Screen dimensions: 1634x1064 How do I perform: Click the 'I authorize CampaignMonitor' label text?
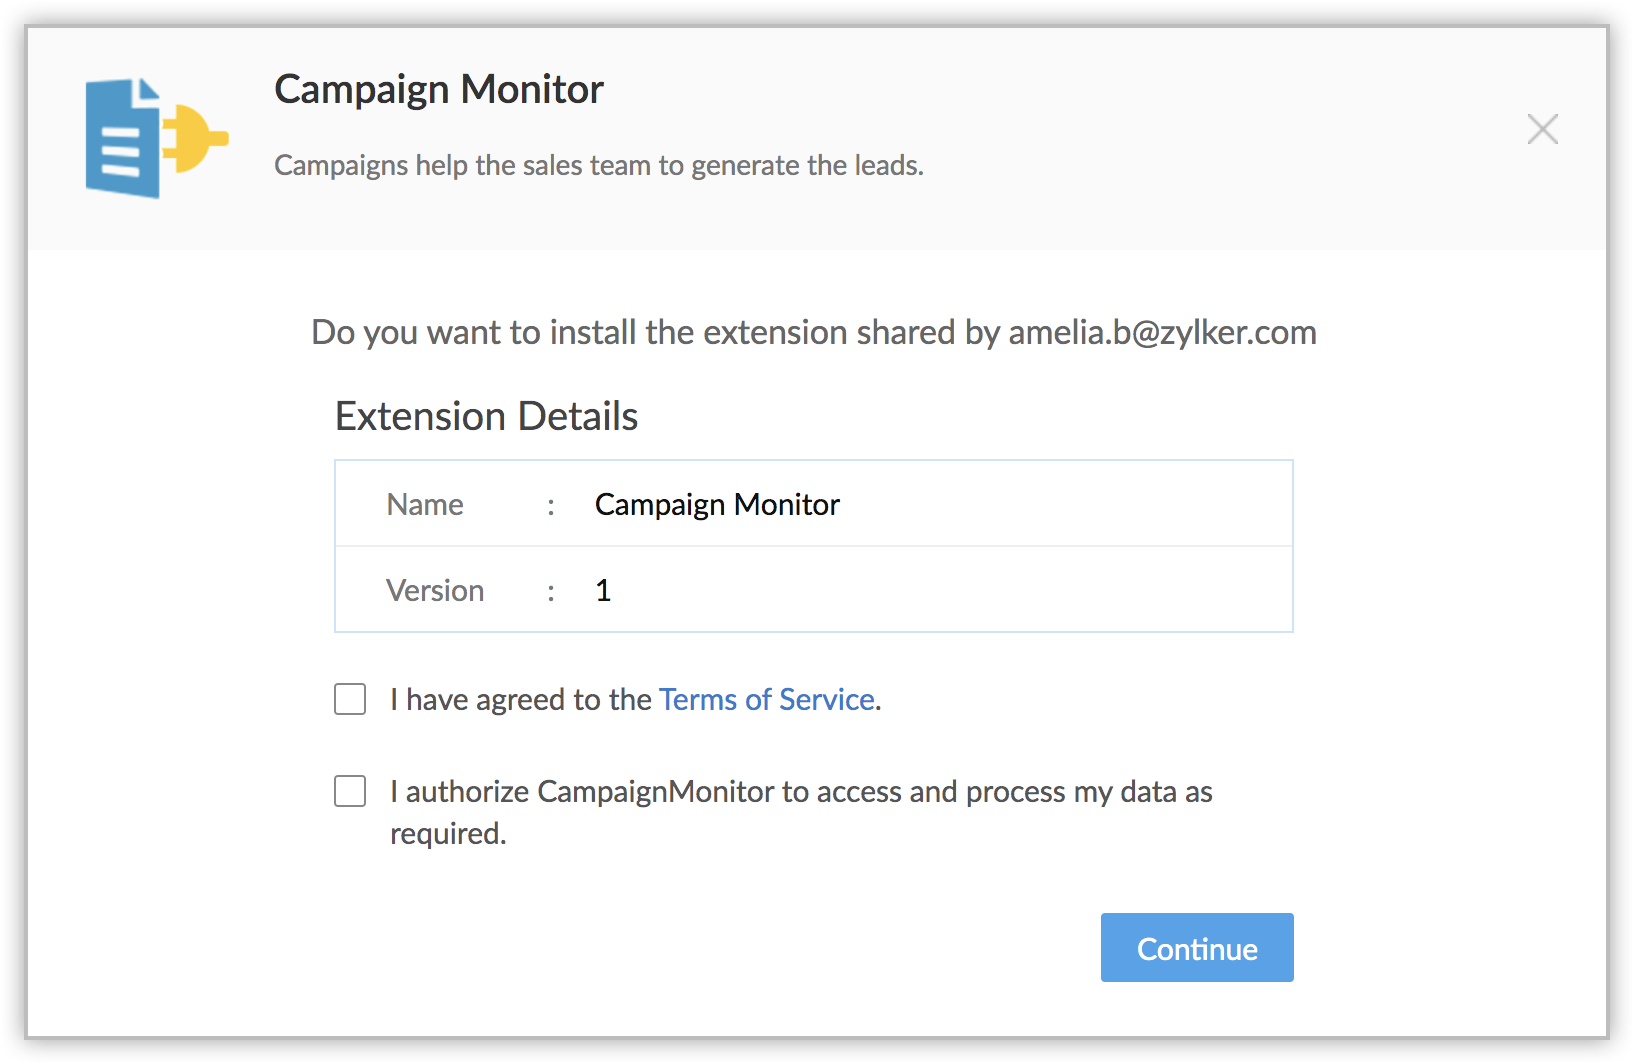tap(800, 792)
